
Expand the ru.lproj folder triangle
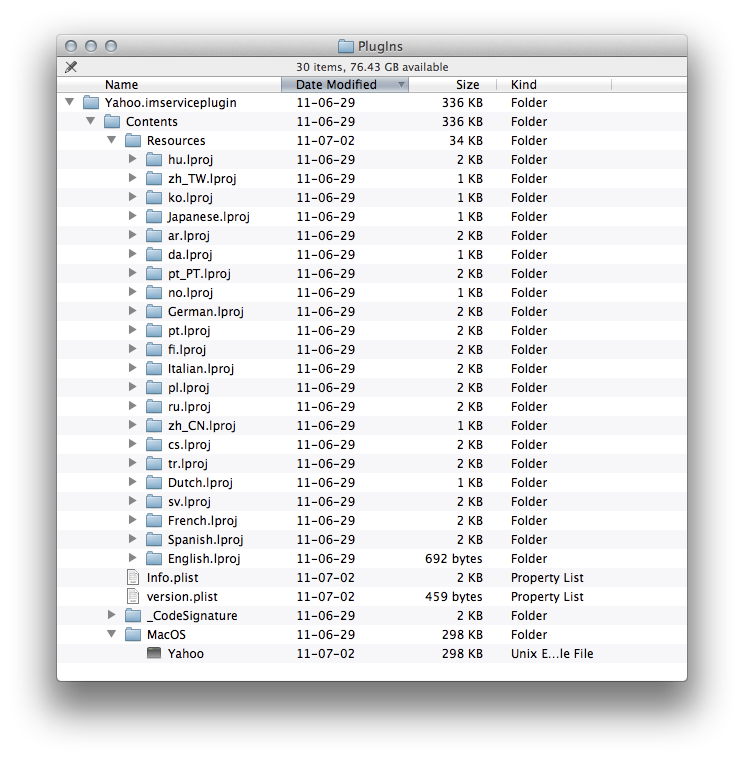[132, 406]
